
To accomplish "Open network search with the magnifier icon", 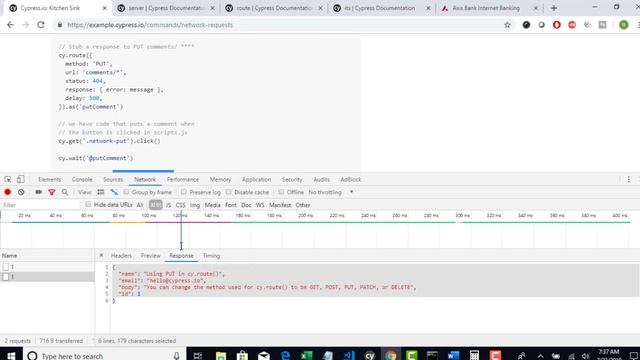I will point(65,192).
